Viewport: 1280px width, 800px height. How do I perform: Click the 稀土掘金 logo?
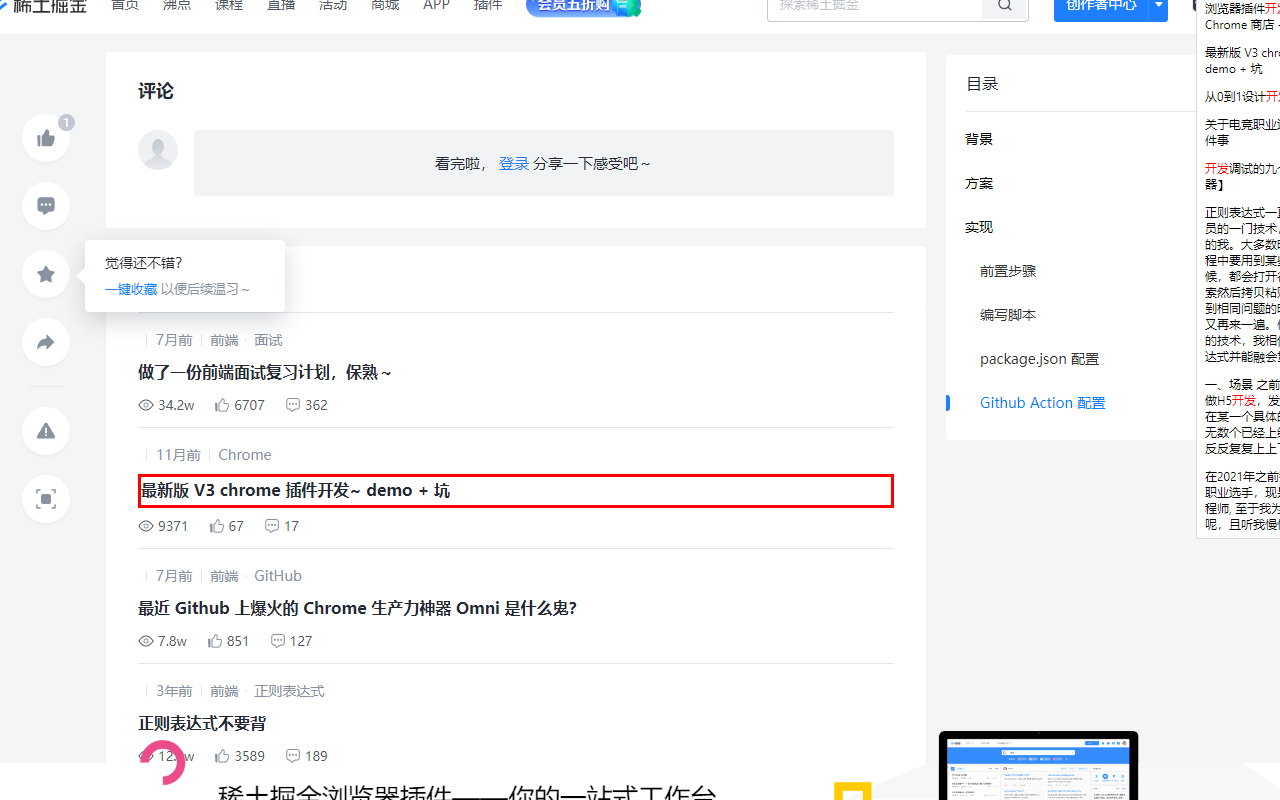click(44, 6)
